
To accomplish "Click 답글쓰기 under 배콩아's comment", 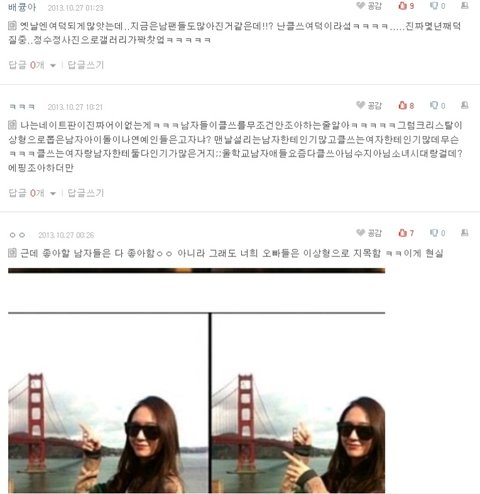I will [x=86, y=65].
